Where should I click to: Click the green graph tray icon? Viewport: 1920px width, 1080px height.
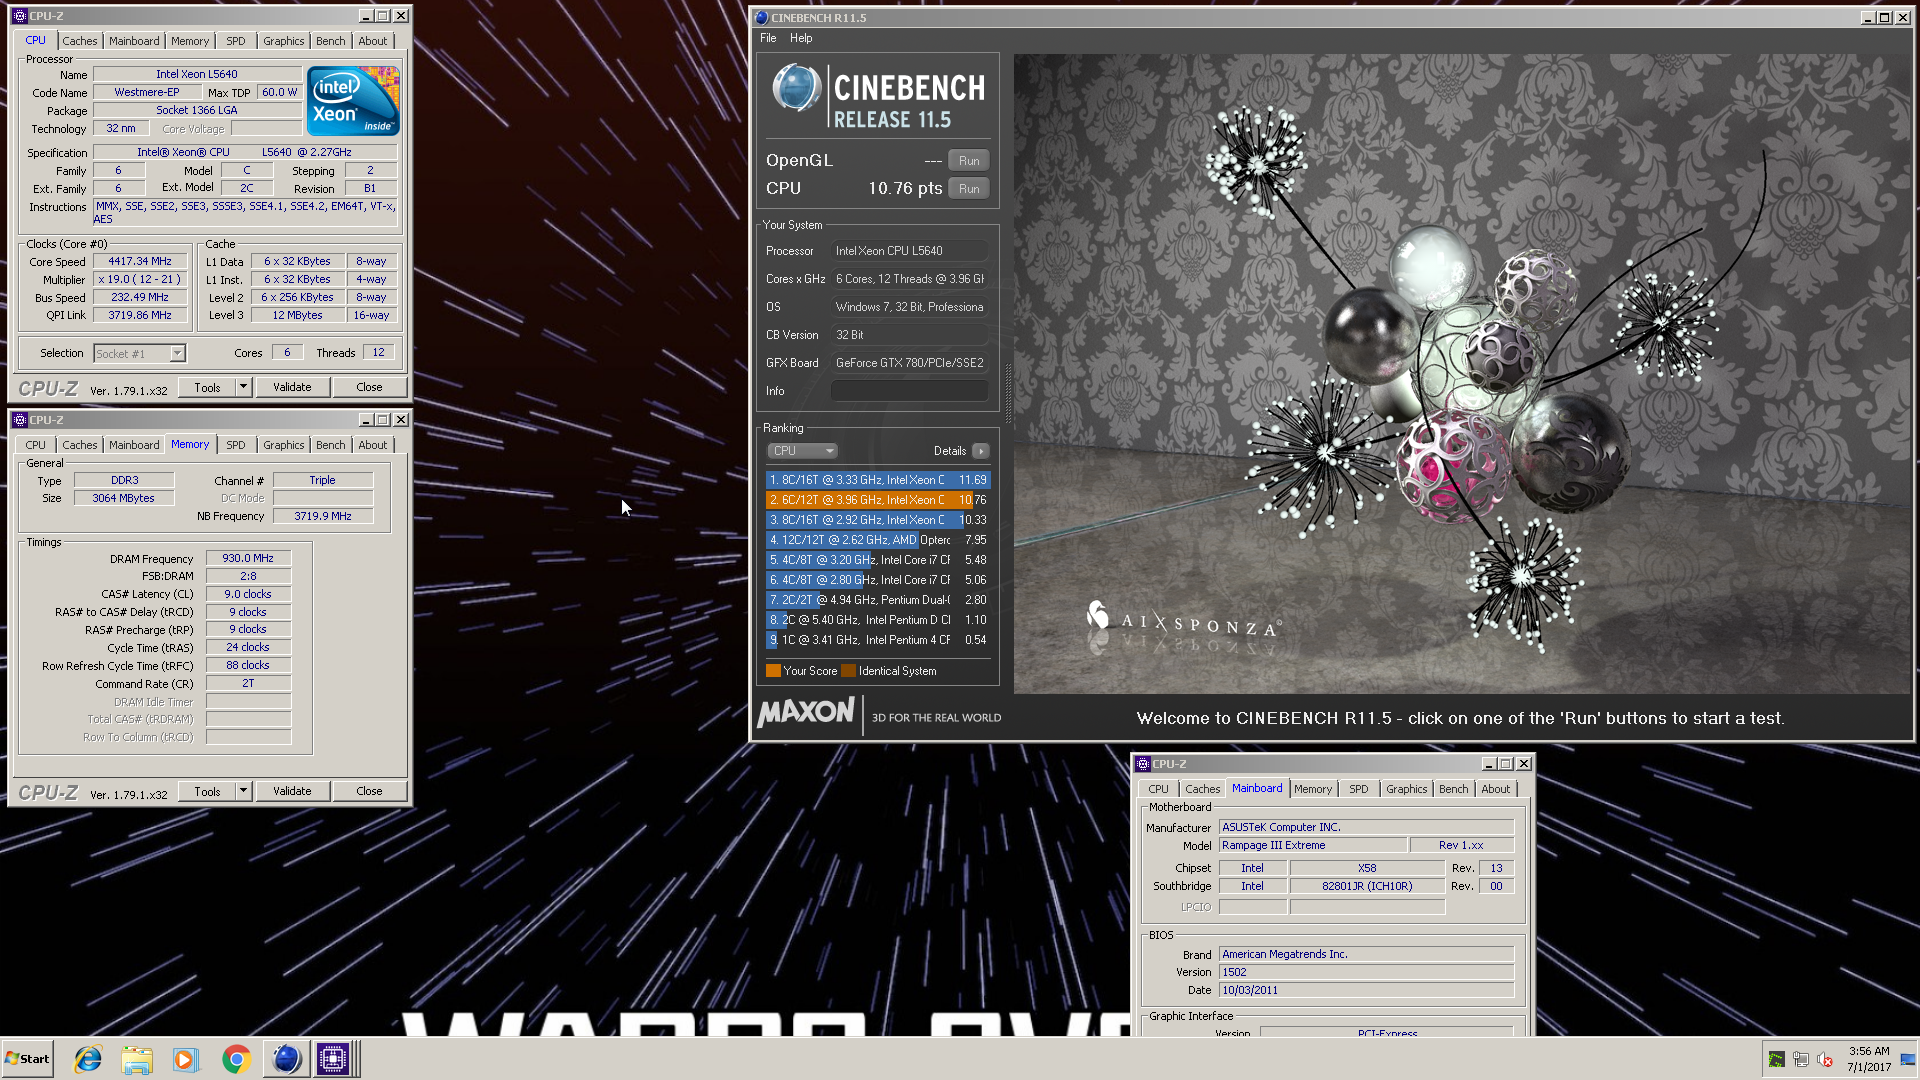1777,1060
